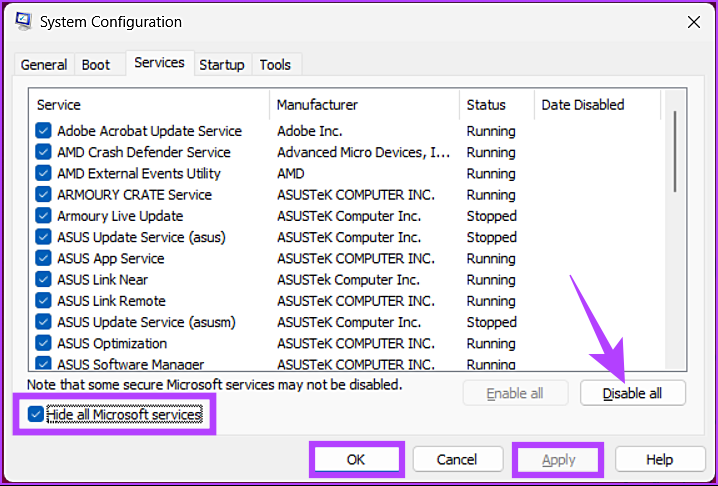Screen dimensions: 718x486
Task: Sort by the Manufacturer column header
Action: (365, 105)
